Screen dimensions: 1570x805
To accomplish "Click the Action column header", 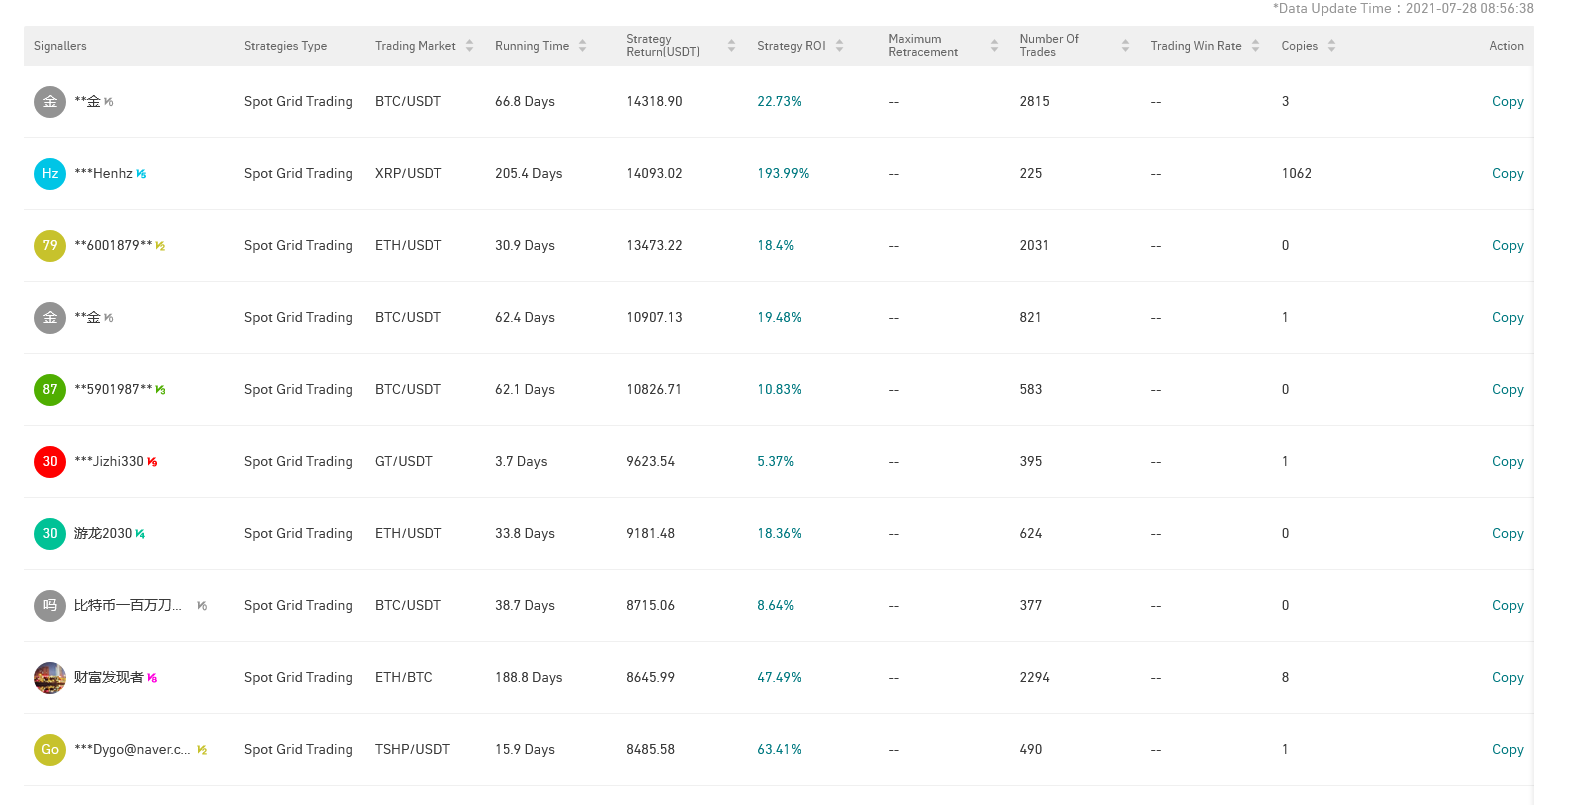I will [x=1506, y=46].
